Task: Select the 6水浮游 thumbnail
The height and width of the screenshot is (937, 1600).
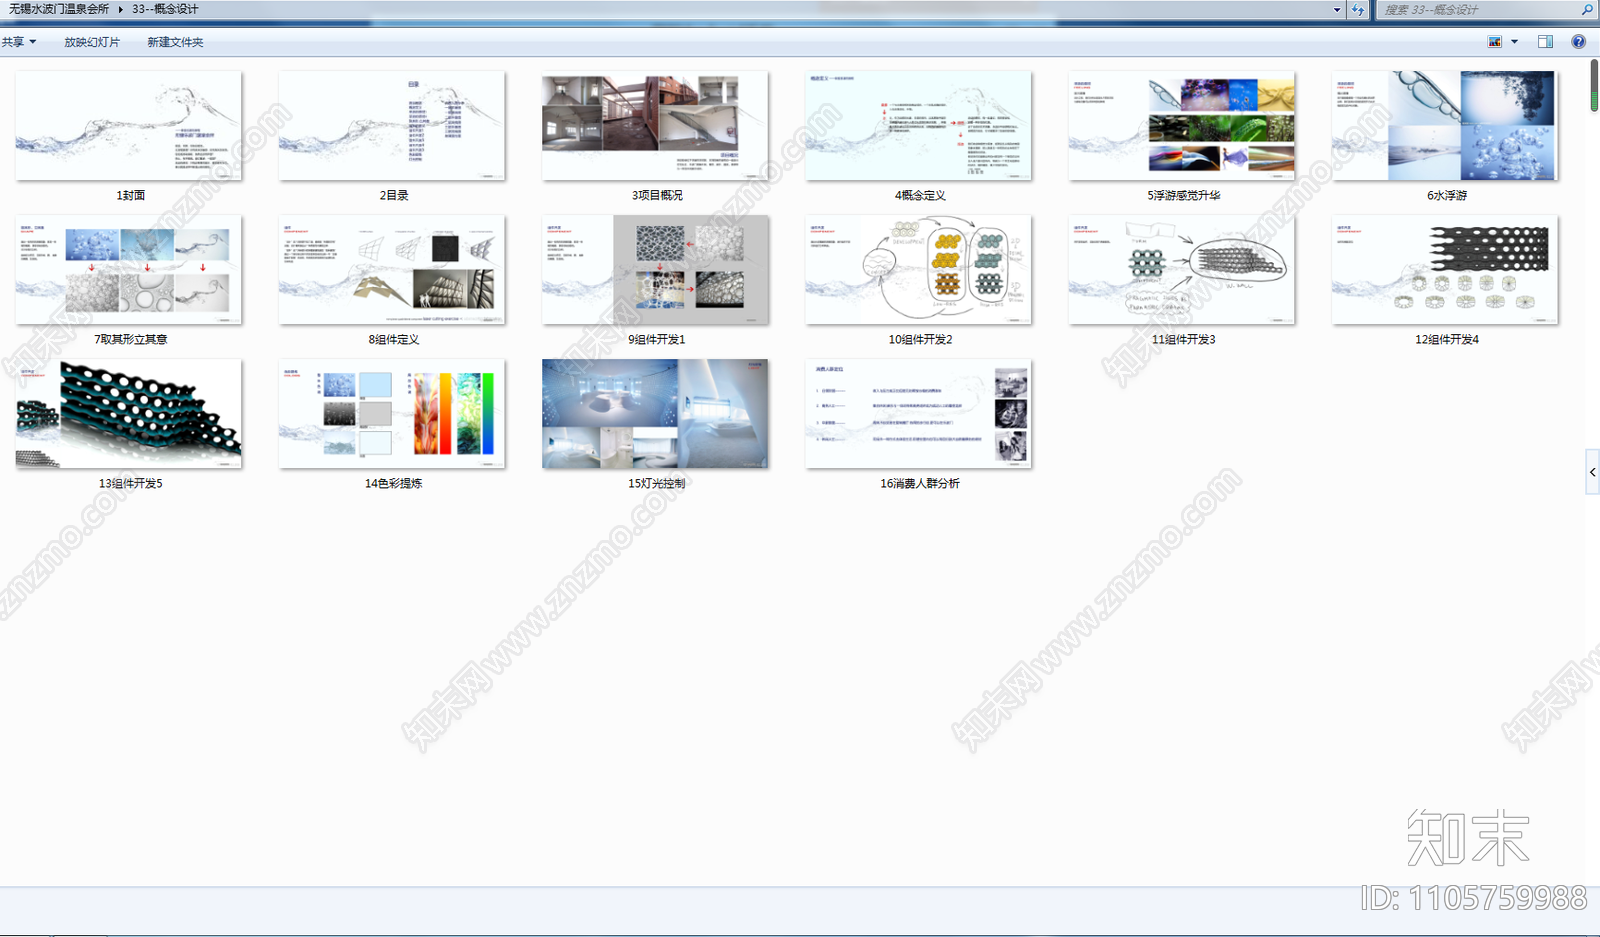Action: (x=1445, y=126)
